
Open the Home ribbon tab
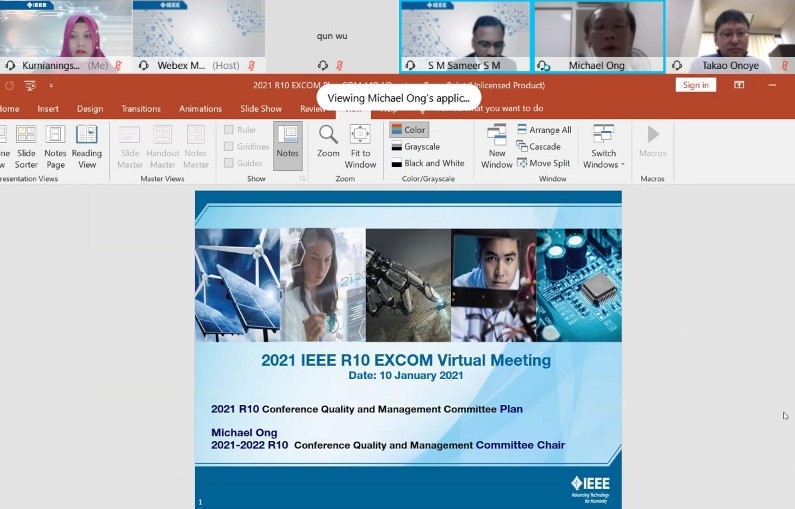click(x=10, y=108)
